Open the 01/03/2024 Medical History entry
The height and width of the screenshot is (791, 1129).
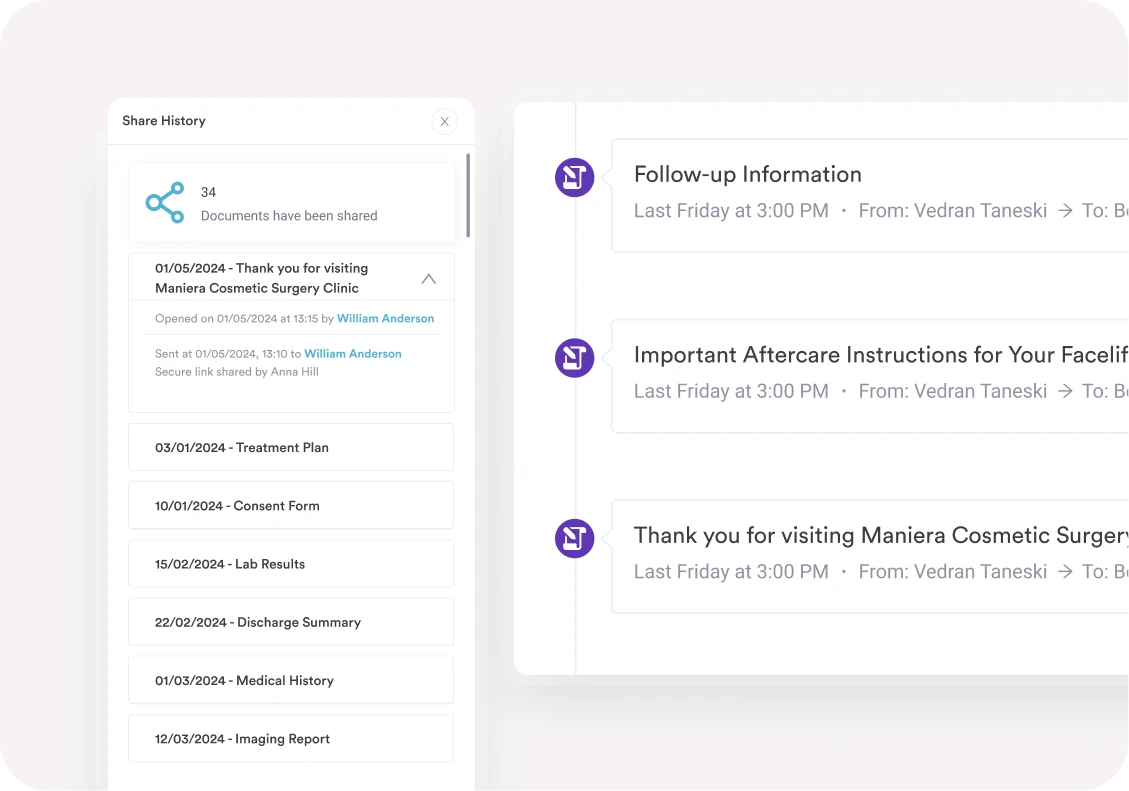pyautogui.click(x=291, y=681)
